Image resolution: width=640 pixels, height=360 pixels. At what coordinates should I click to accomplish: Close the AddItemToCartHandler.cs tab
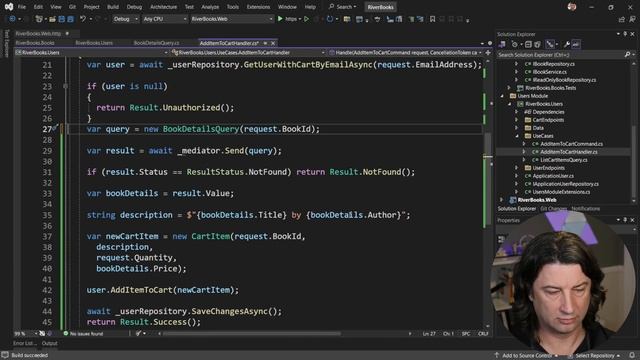click(x=273, y=43)
